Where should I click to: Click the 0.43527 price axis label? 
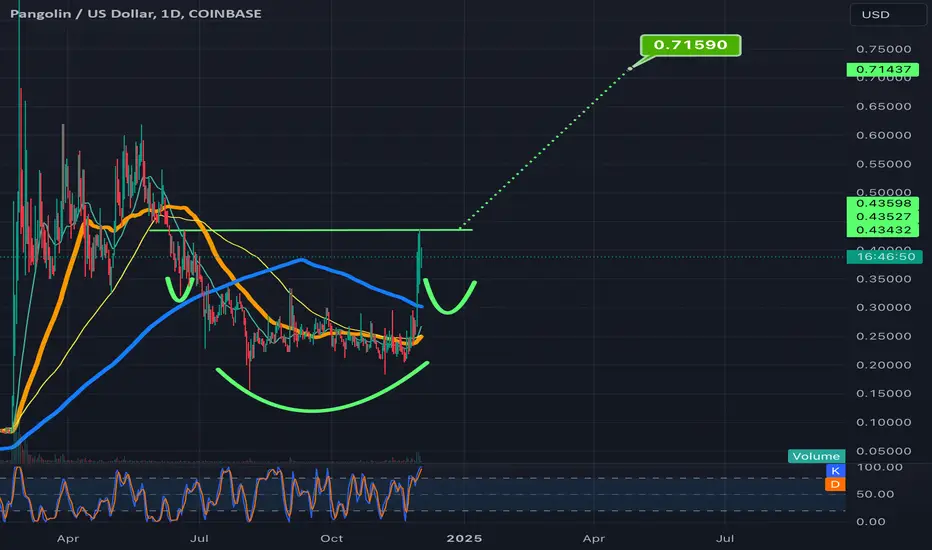click(883, 216)
